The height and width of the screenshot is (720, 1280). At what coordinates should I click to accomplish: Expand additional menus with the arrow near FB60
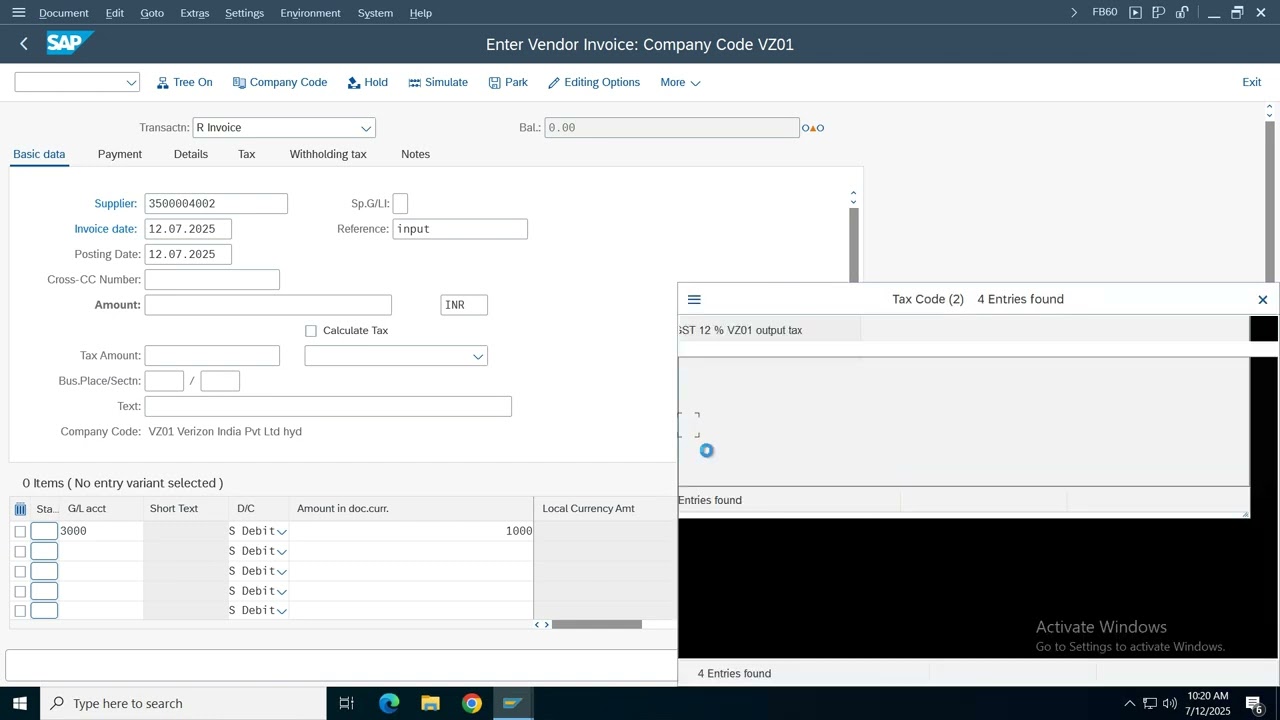tap(1074, 13)
